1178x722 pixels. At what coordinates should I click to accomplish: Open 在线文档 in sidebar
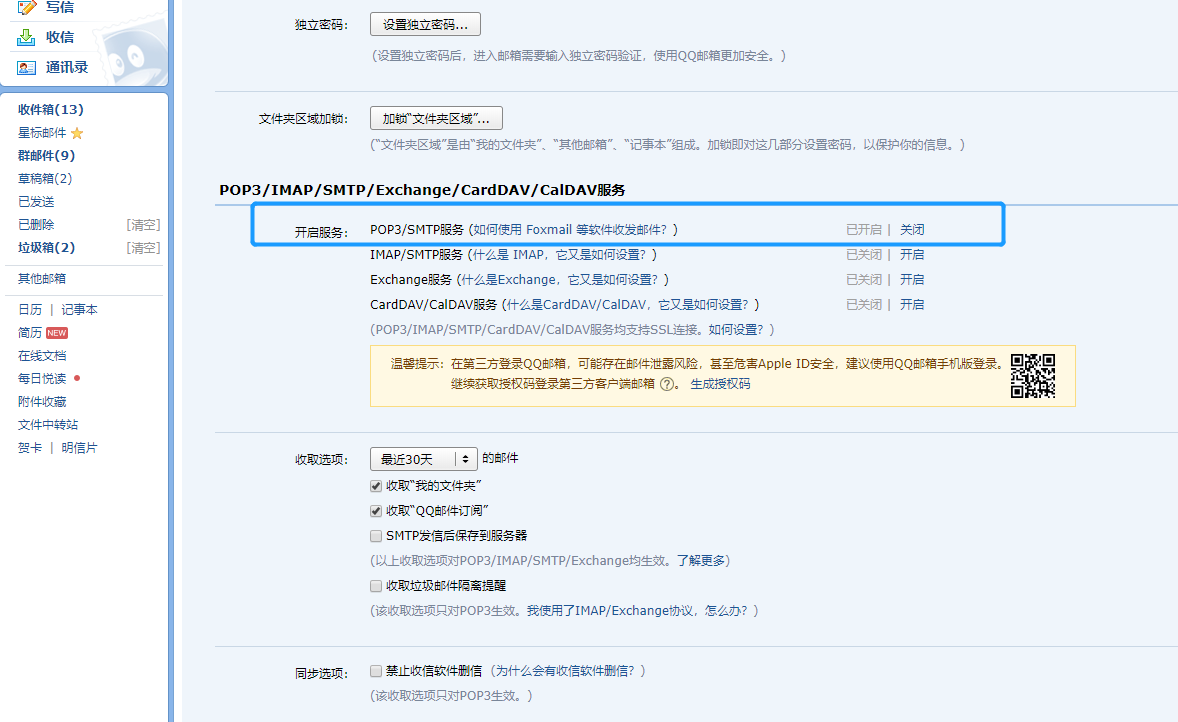tap(42, 355)
